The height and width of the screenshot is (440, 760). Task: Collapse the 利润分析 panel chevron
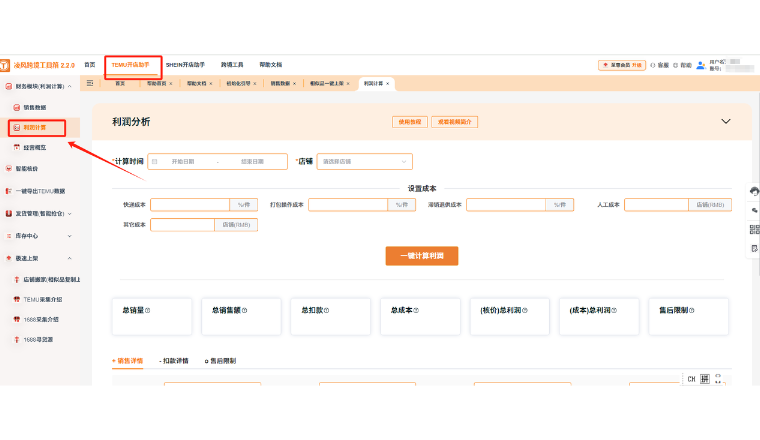pos(726,121)
